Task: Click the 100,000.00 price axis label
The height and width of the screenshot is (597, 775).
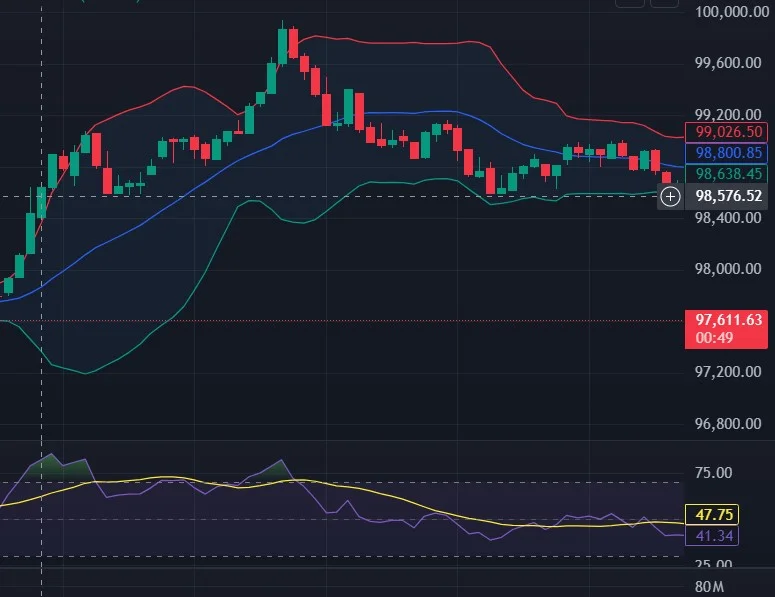Action: 732,11
